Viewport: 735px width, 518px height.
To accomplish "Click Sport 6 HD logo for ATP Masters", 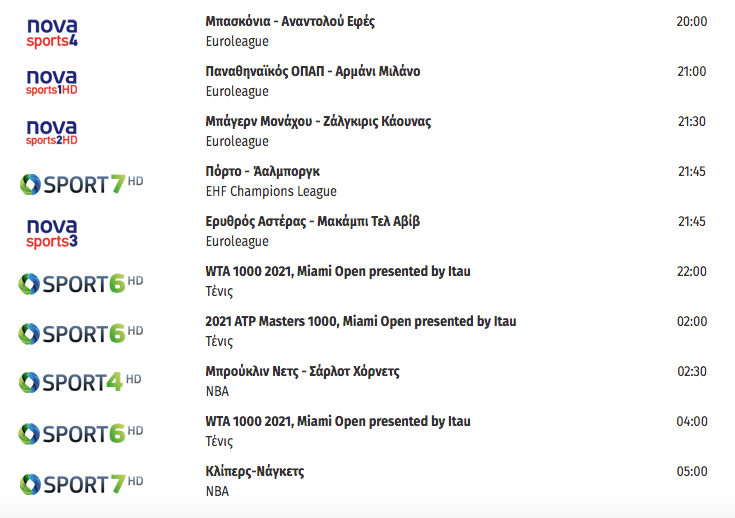I will [x=81, y=334].
